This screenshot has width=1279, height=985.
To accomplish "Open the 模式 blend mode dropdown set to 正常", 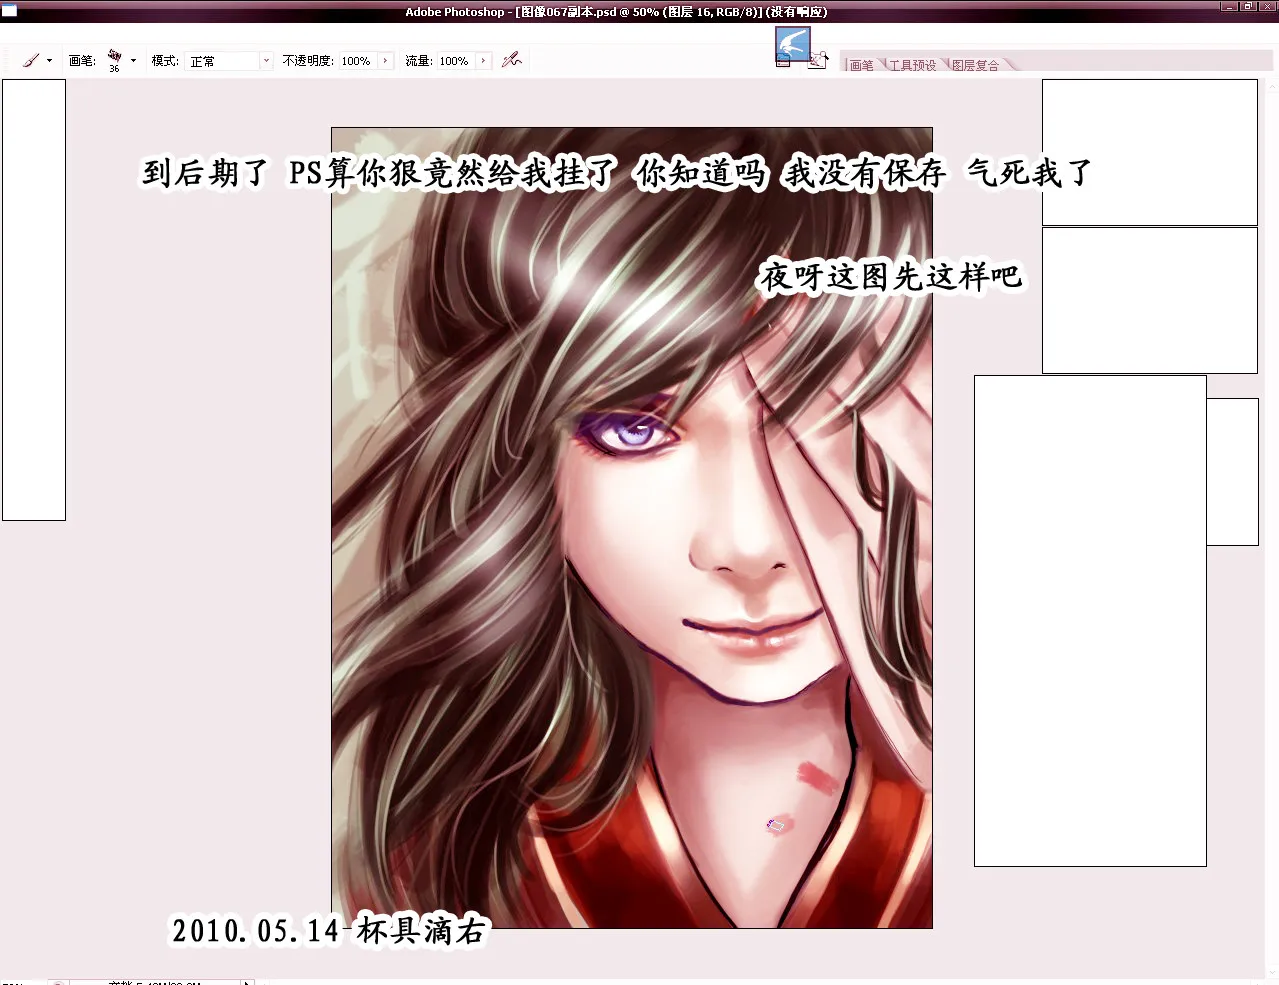I will pos(229,61).
